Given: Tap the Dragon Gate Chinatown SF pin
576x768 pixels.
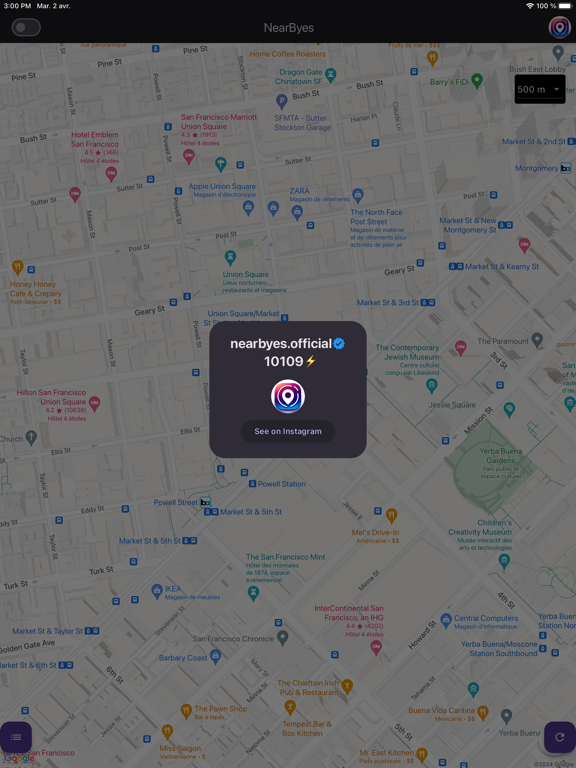Looking at the screenshot, I should [331, 75].
